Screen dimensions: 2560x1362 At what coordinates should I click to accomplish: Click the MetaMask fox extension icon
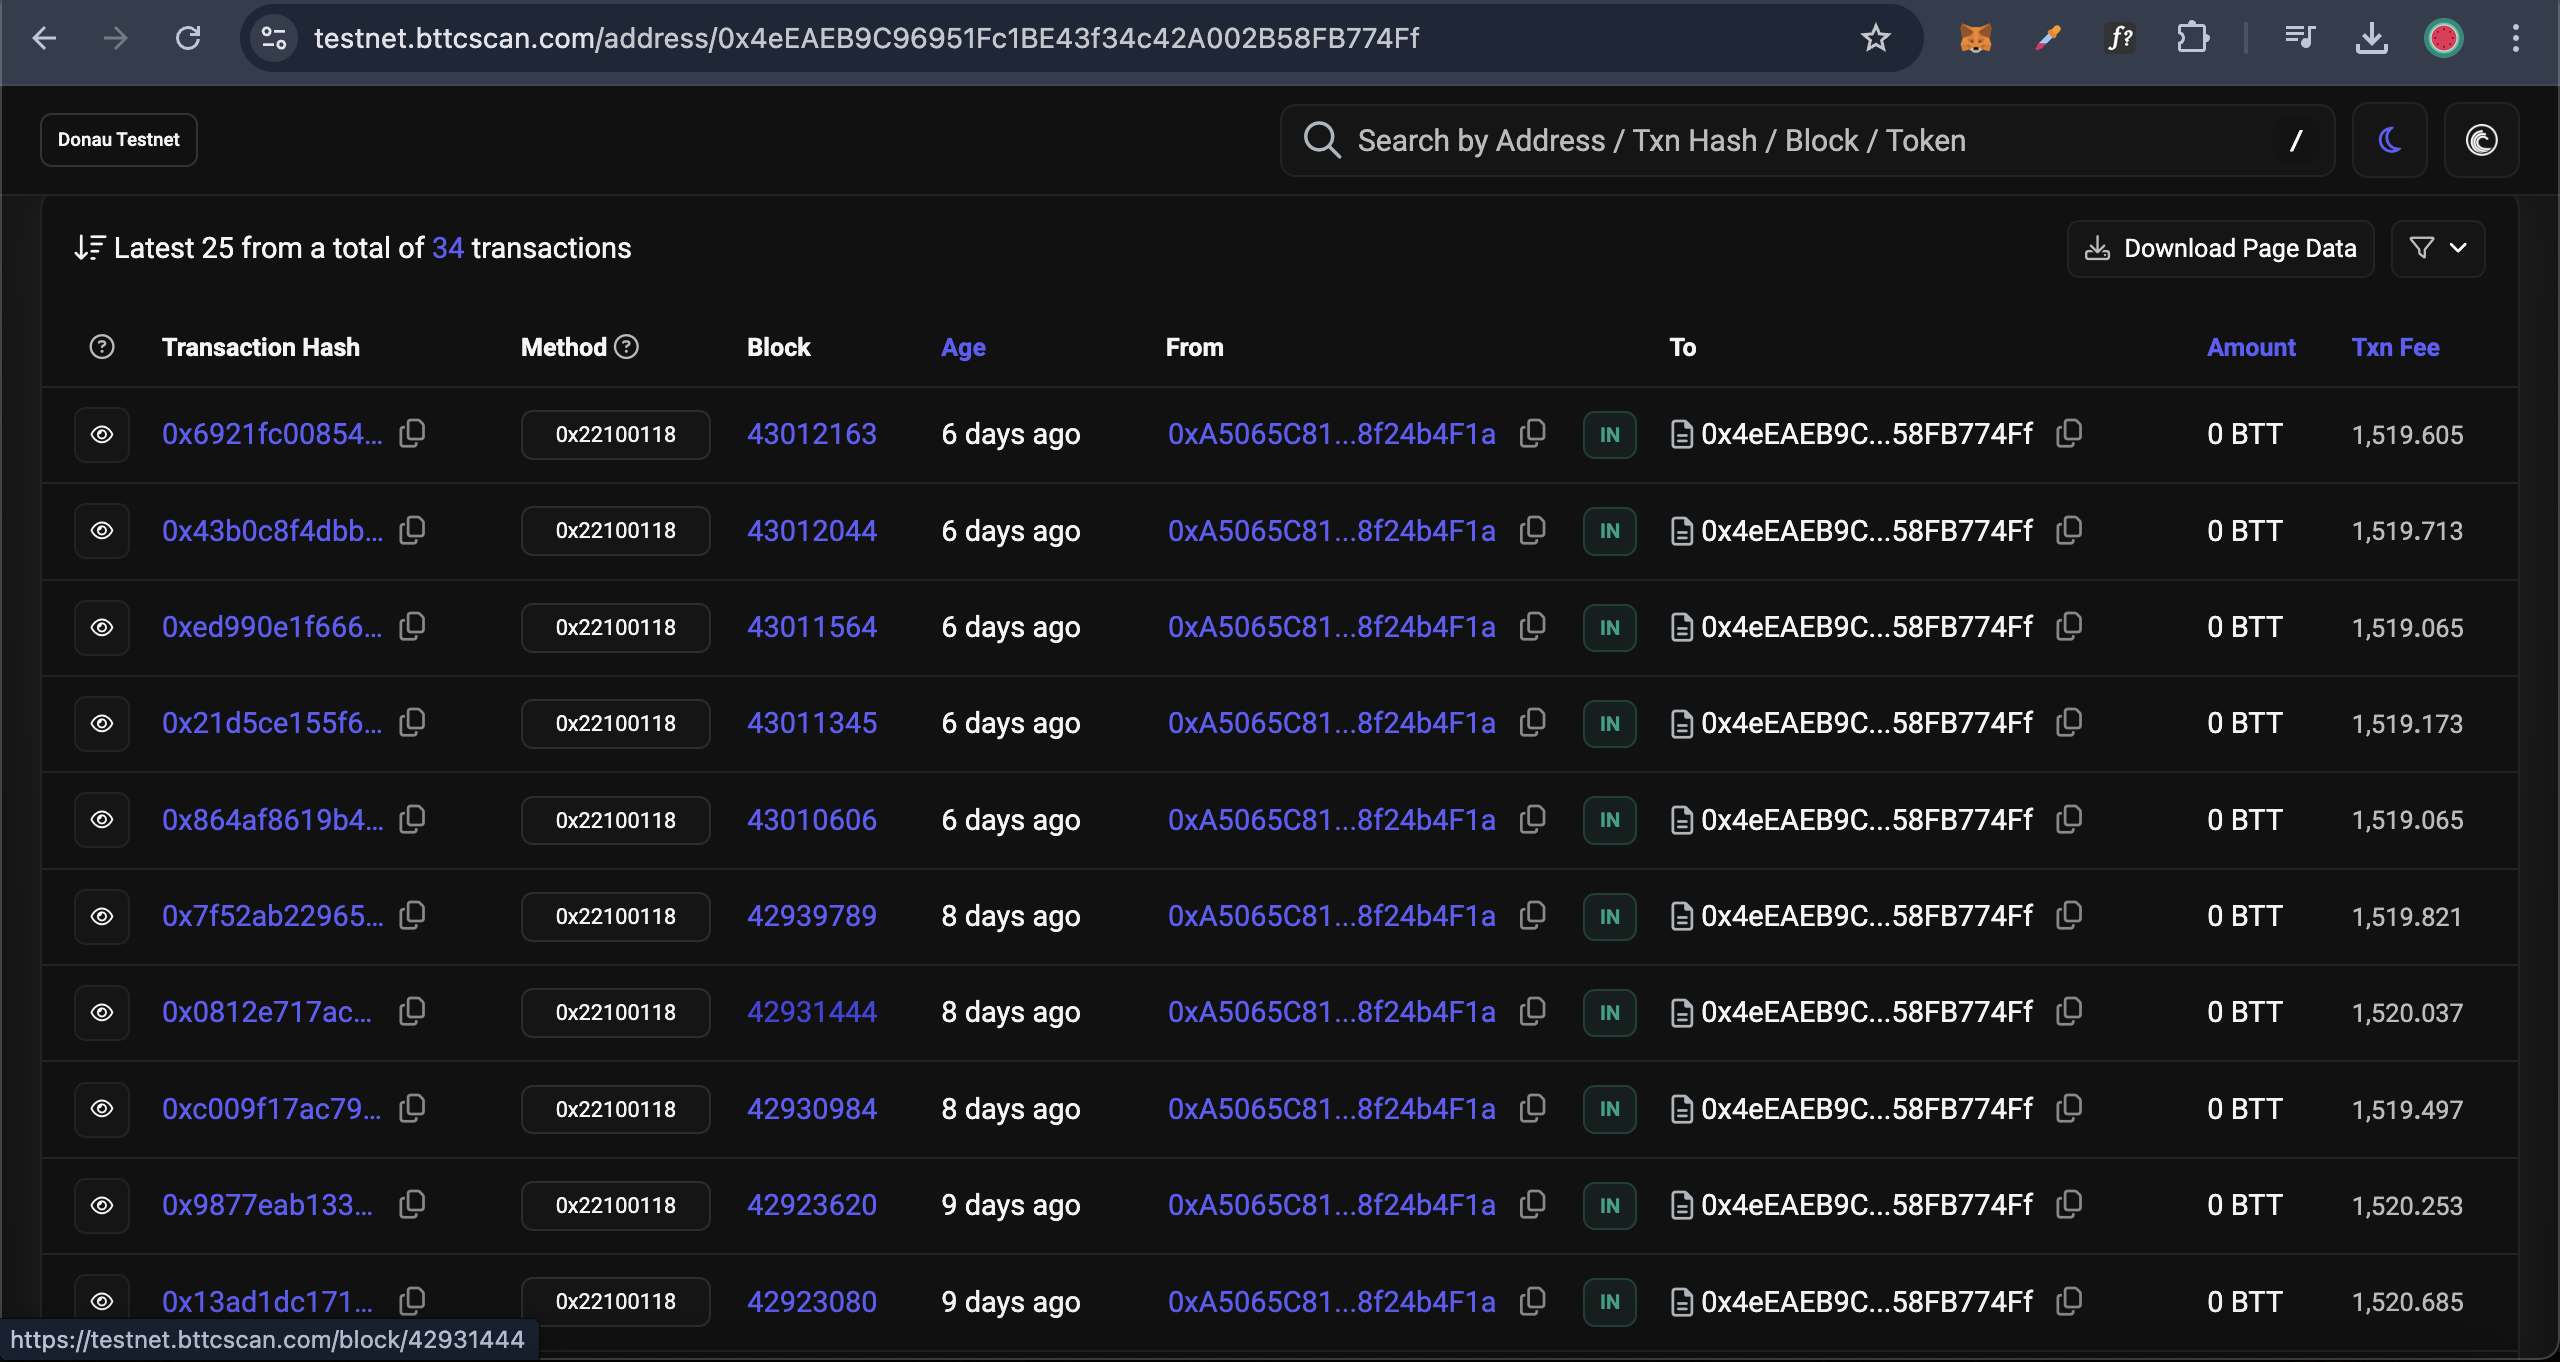coord(1975,38)
